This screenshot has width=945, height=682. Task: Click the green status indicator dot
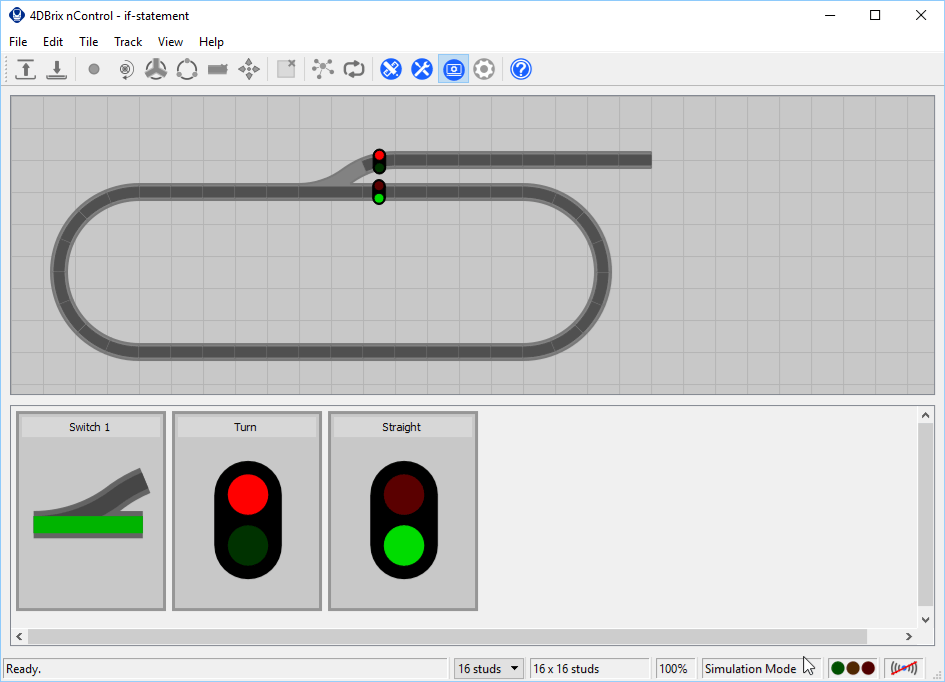click(x=838, y=668)
